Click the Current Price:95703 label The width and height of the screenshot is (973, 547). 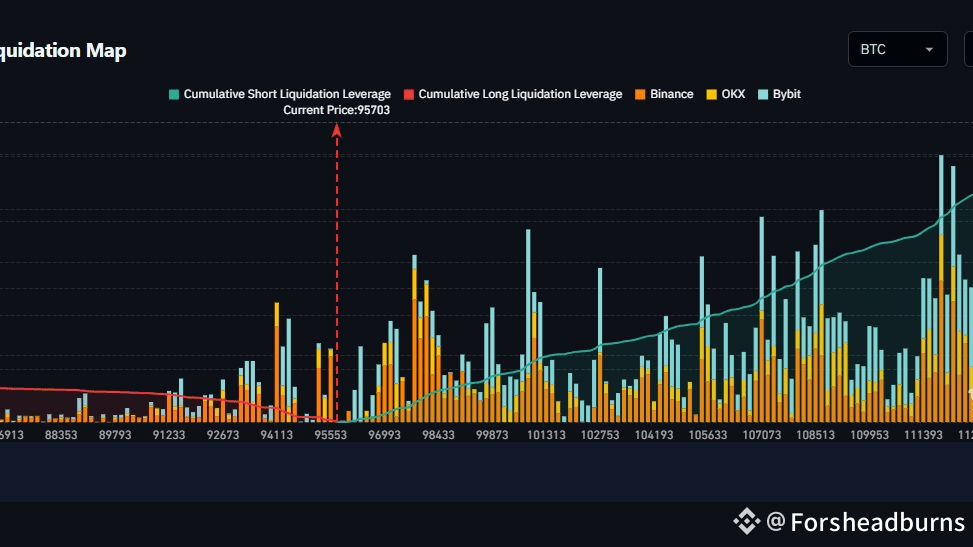pos(336,110)
